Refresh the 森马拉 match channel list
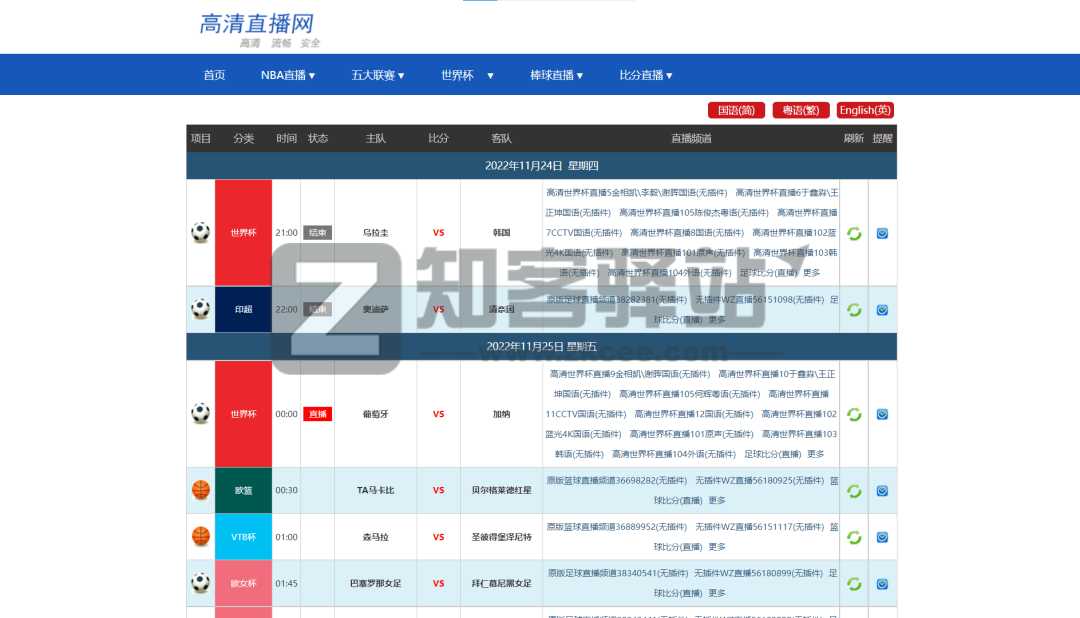 point(854,537)
